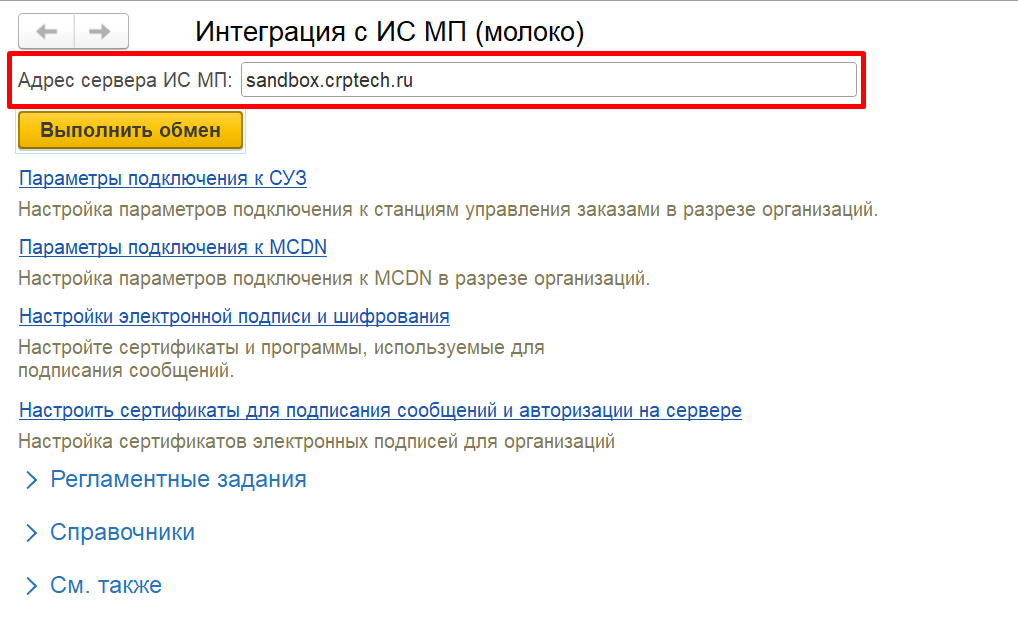1018x644 pixels.
Task: Expand the Регламентные задания section label
Action: pos(178,480)
